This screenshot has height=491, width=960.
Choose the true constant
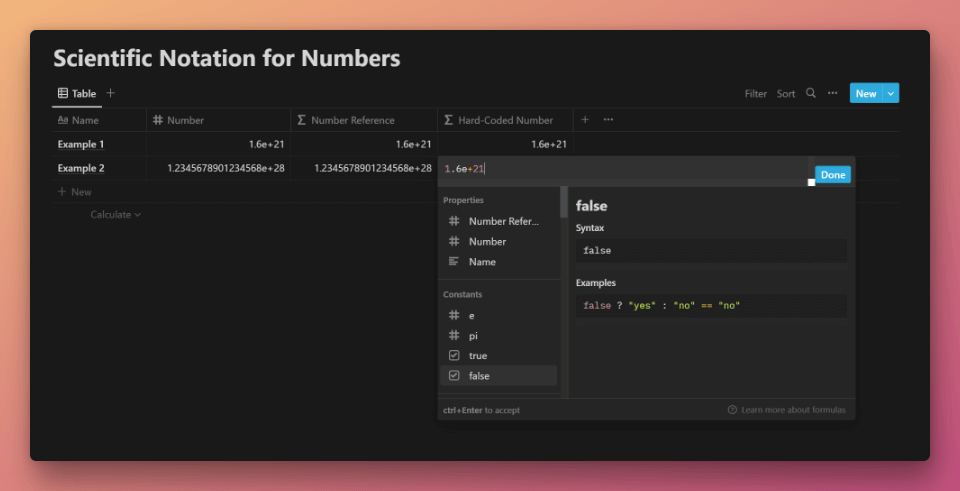[498, 356]
